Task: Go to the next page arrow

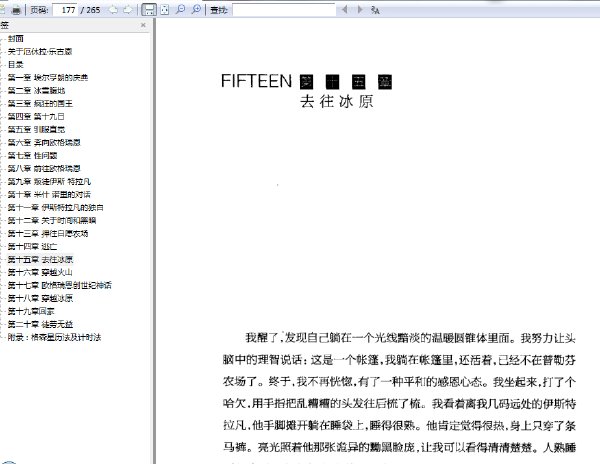Action: pos(128,10)
